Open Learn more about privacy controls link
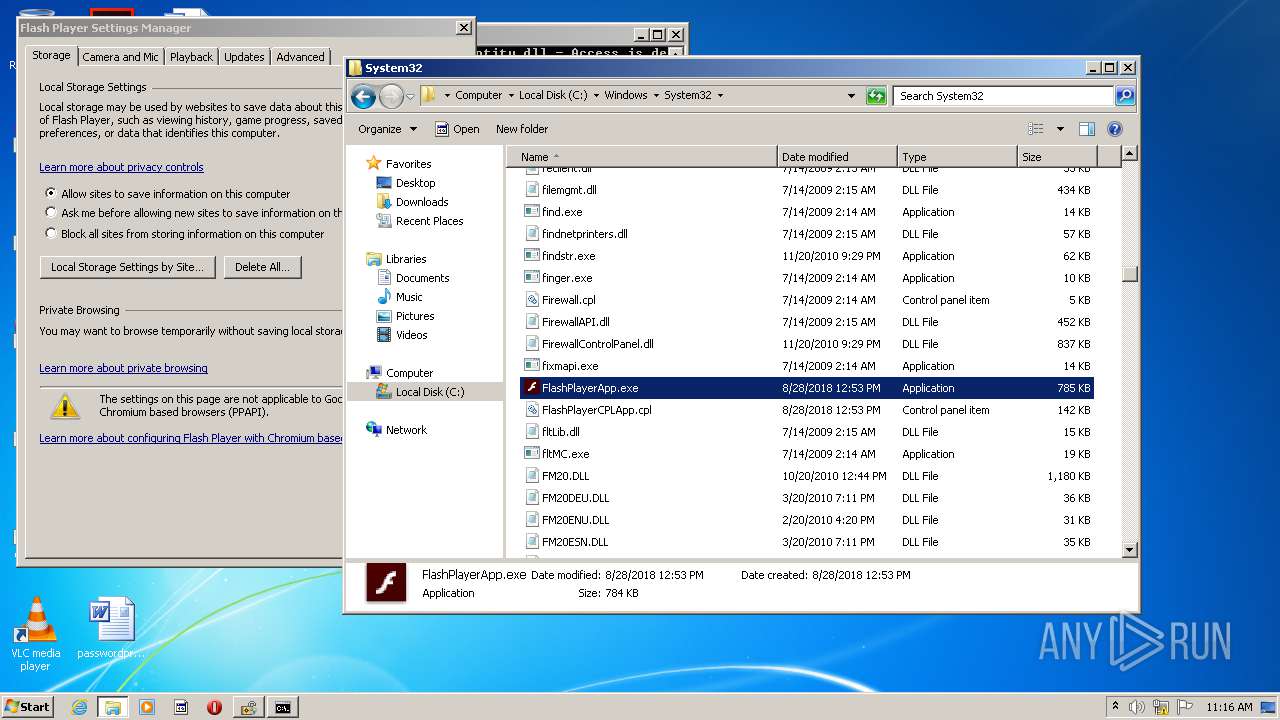Screen dimensions: 1280x720 pyautogui.click(x=121, y=167)
